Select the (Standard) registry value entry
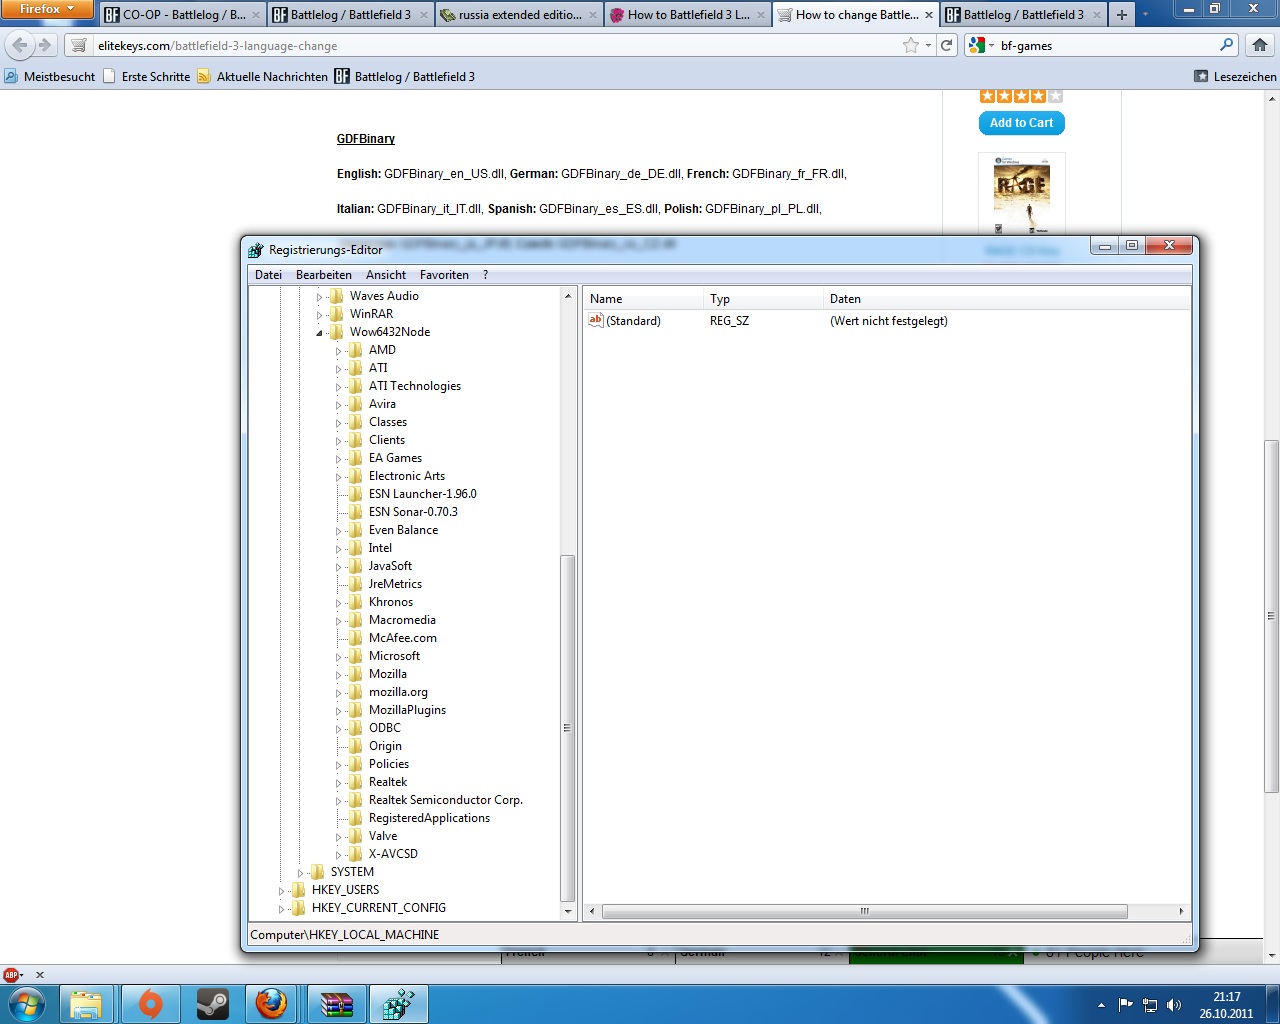Screen dimensions: 1280x1024 (x=633, y=321)
